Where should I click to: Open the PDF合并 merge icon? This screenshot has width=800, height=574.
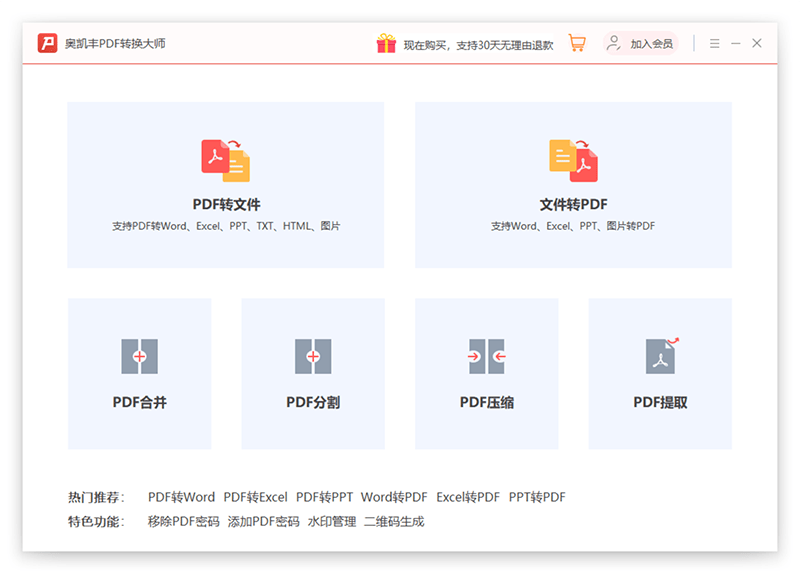[x=139, y=356]
